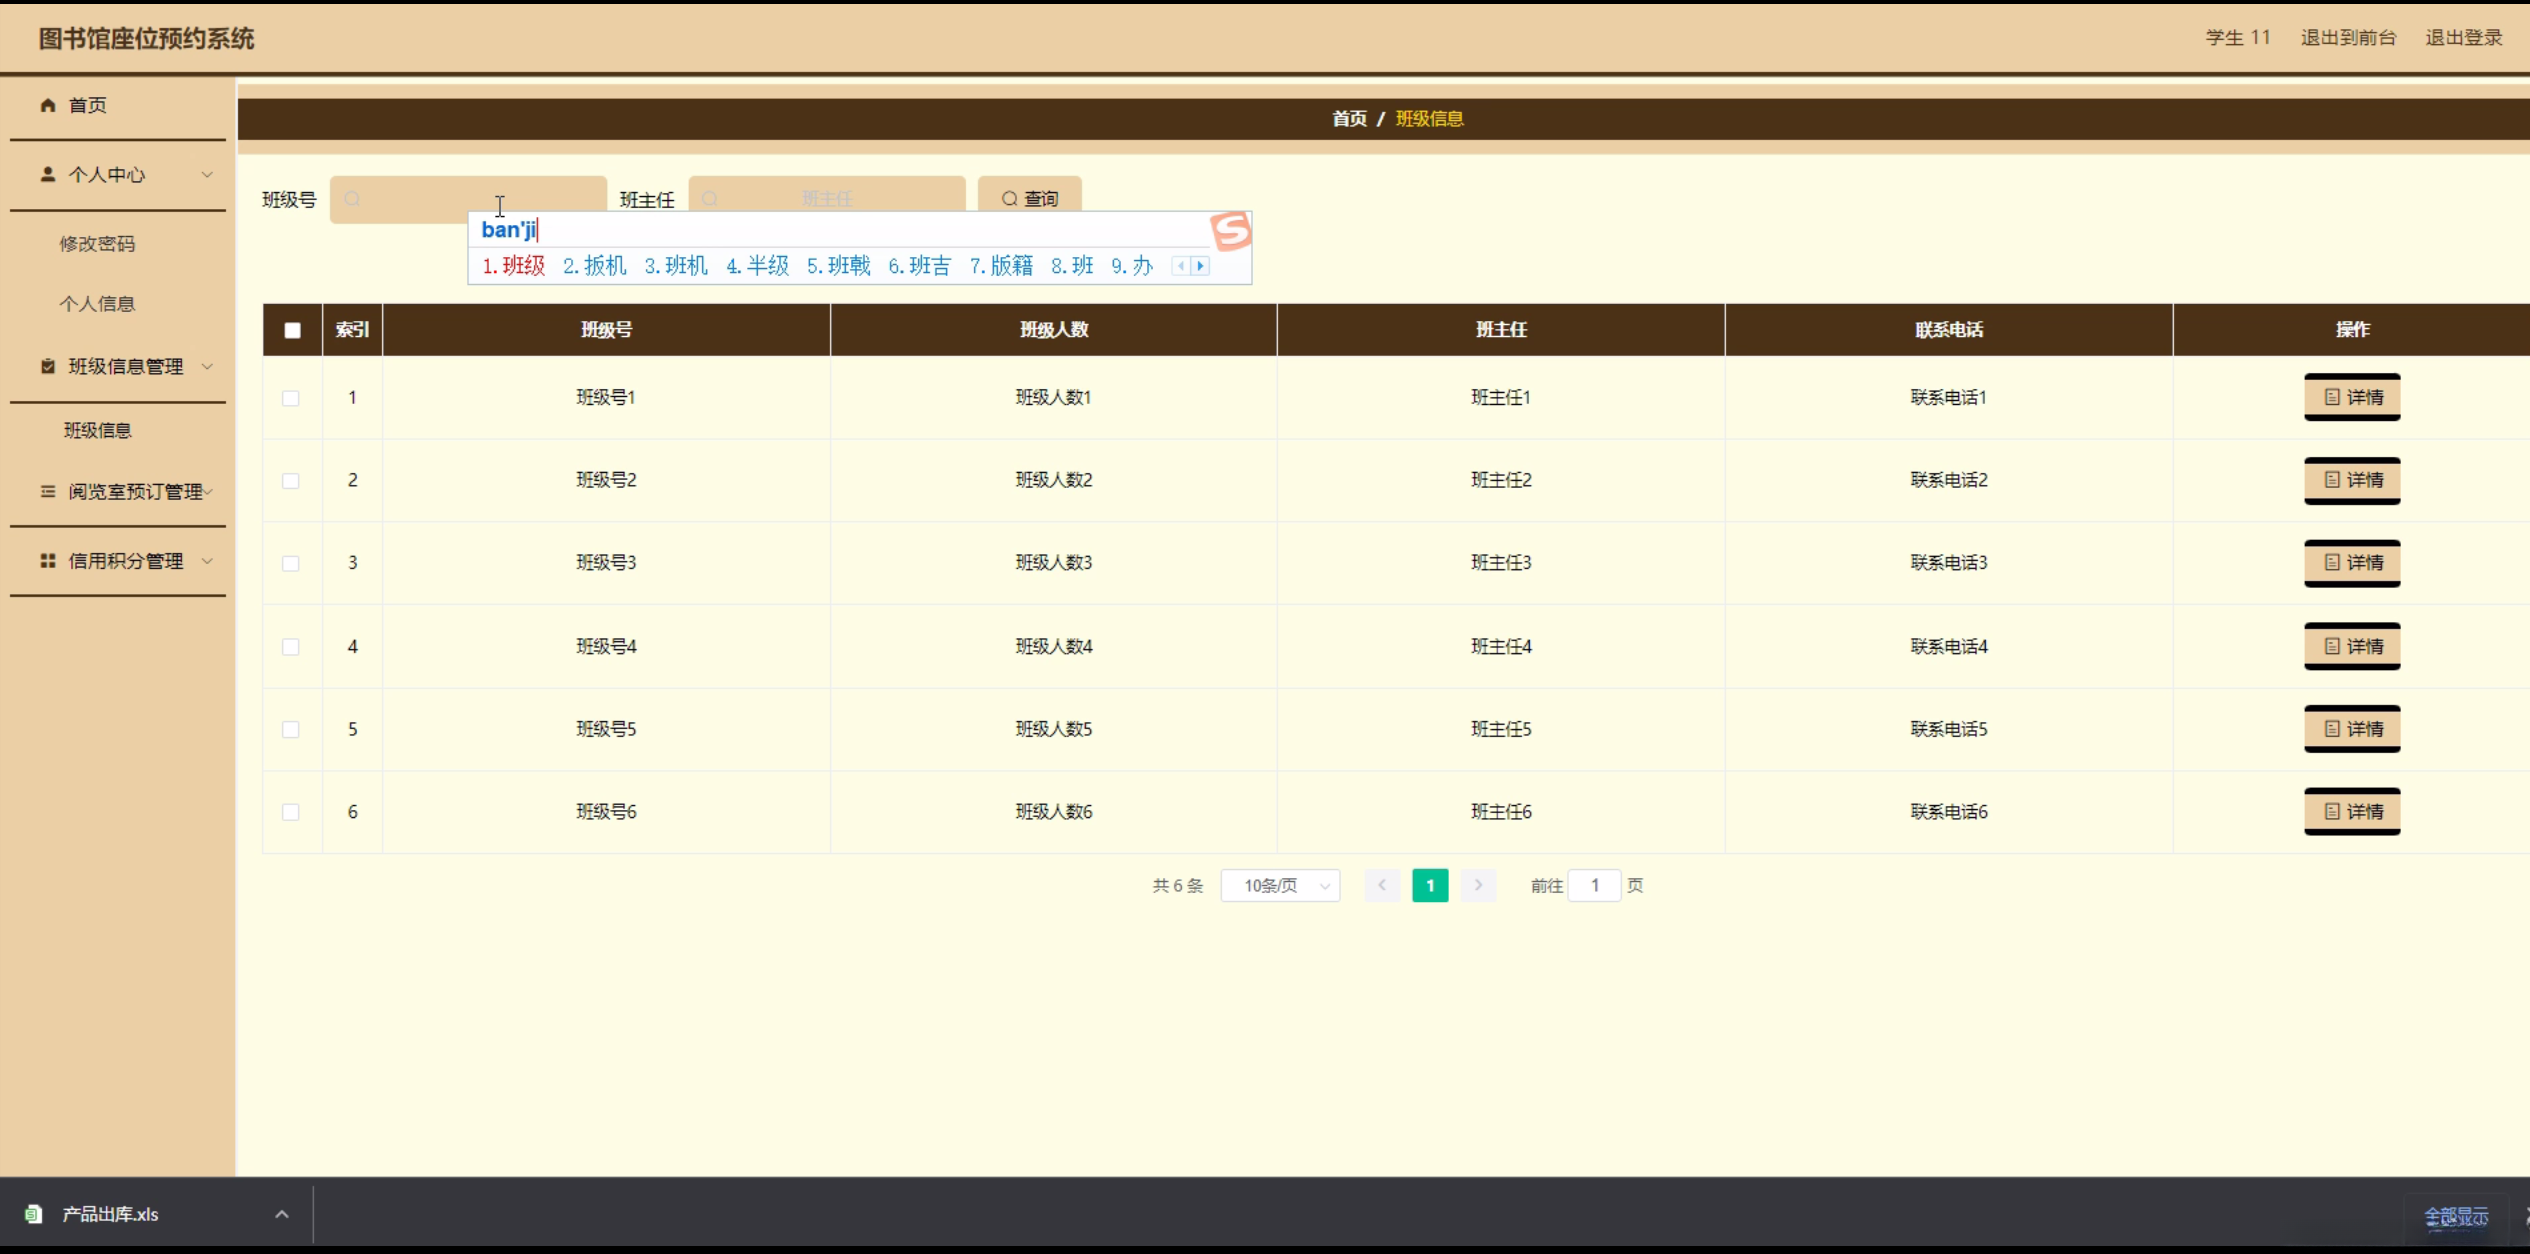Screen dimensions: 2530x1254
Task: Click the Sogou input method logo
Action: click(x=1230, y=231)
